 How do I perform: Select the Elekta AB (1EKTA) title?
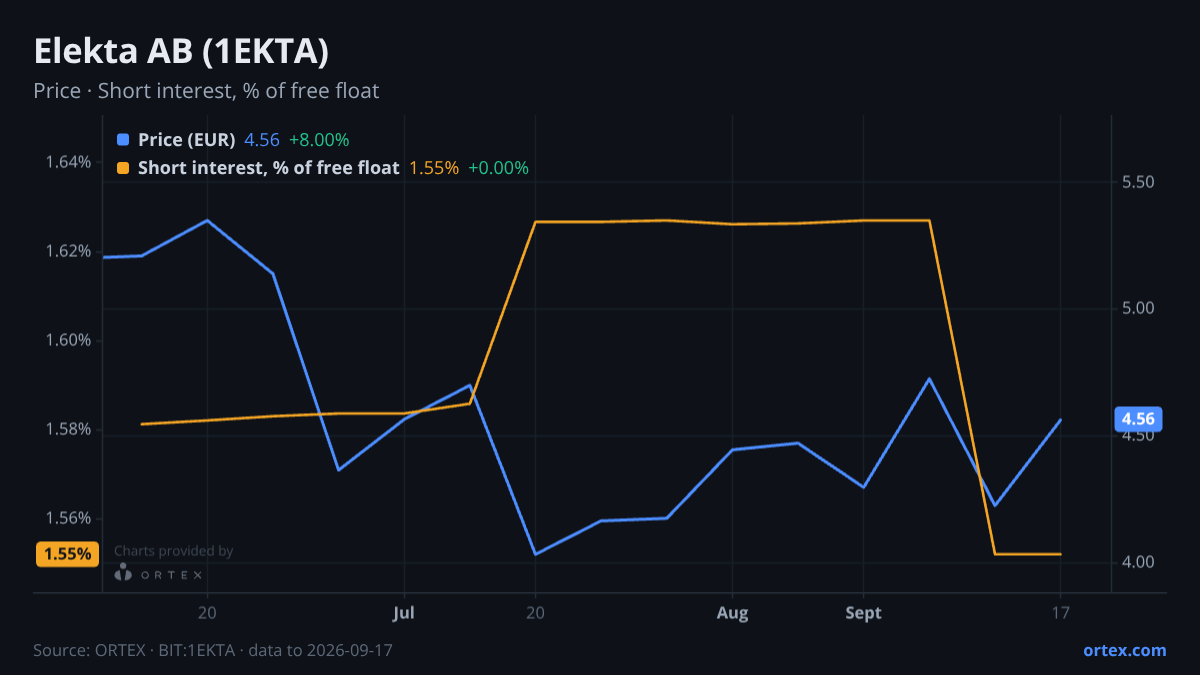coord(181,52)
